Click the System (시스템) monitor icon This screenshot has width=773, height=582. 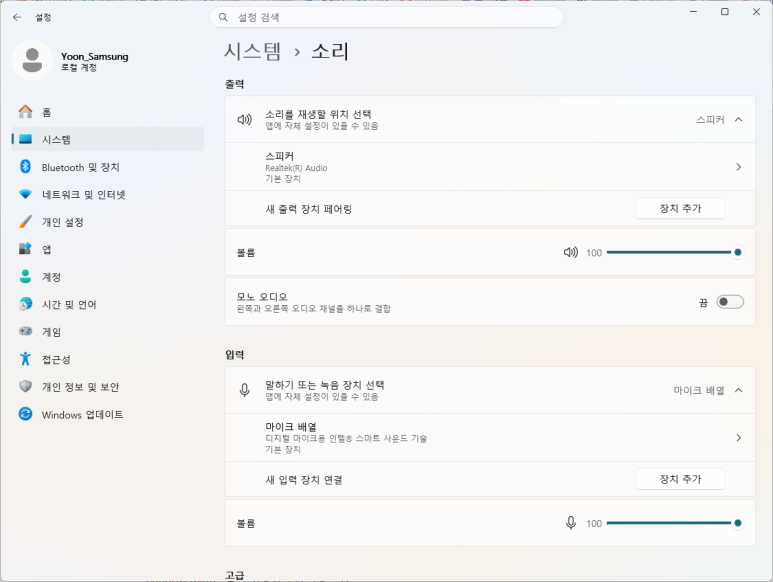click(x=26, y=139)
